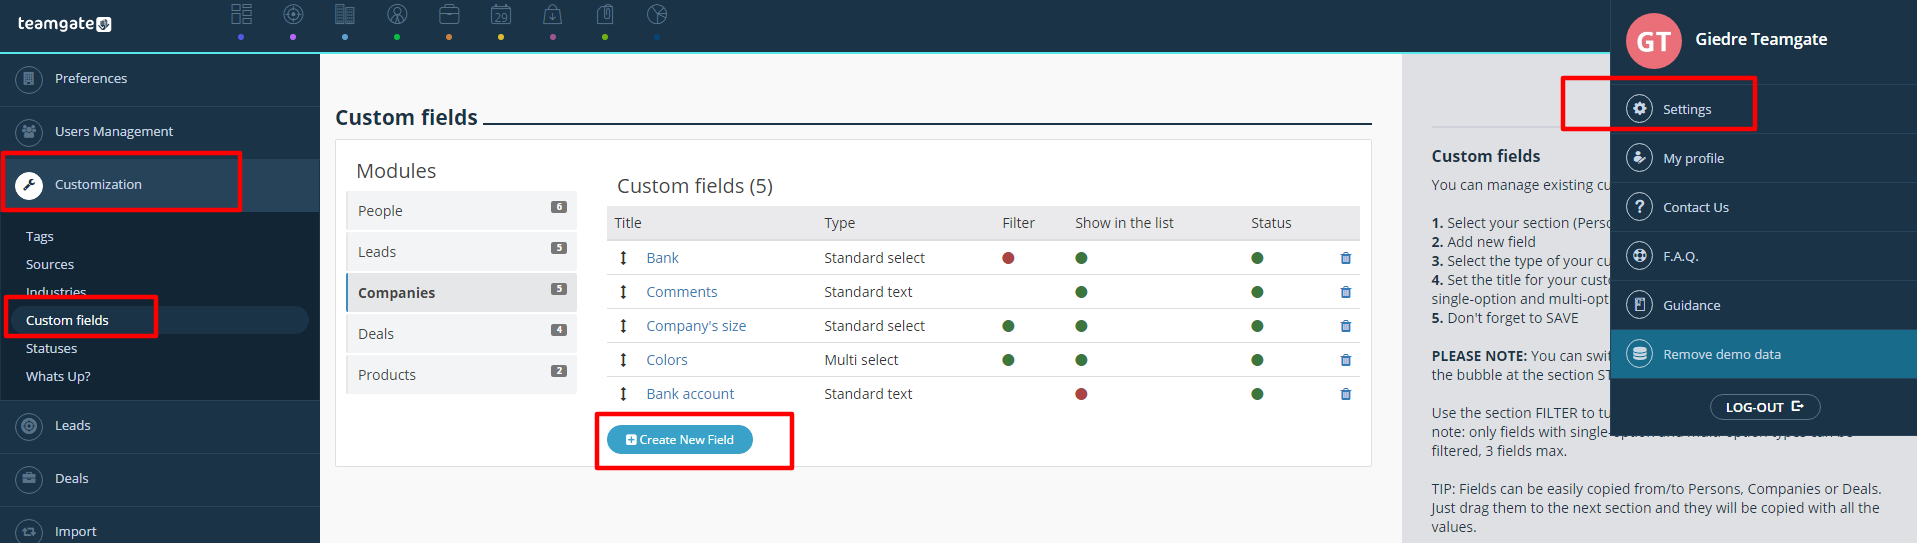Toggle Show in the list for Comments

point(1081,292)
